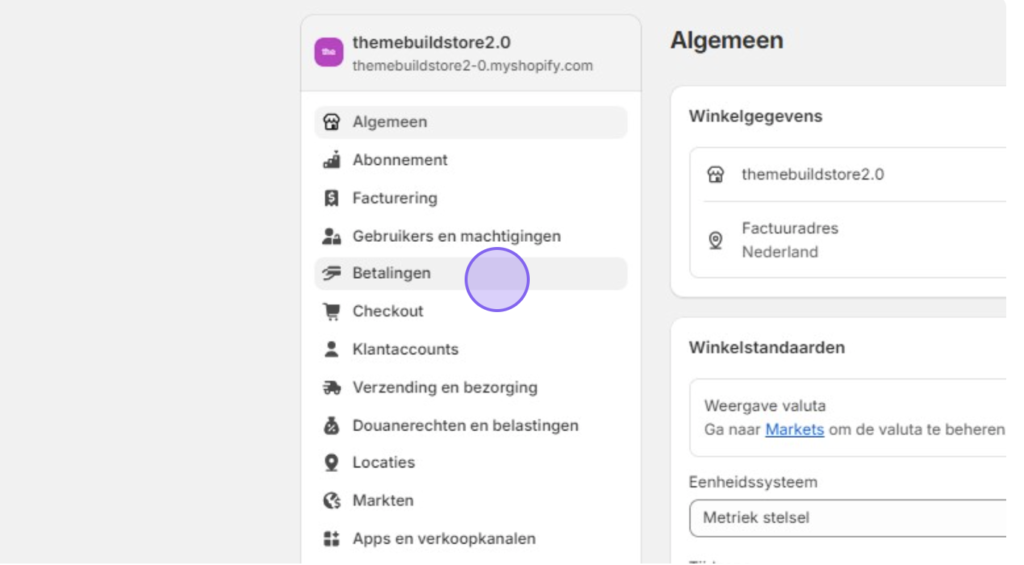Click the Verzending en bezorging truck icon
1024x565 pixels.
[x=331, y=387]
